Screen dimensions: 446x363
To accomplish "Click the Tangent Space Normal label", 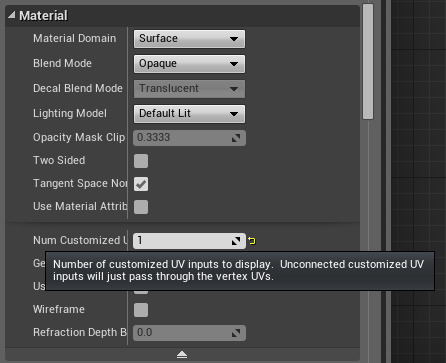I will tap(80, 183).
